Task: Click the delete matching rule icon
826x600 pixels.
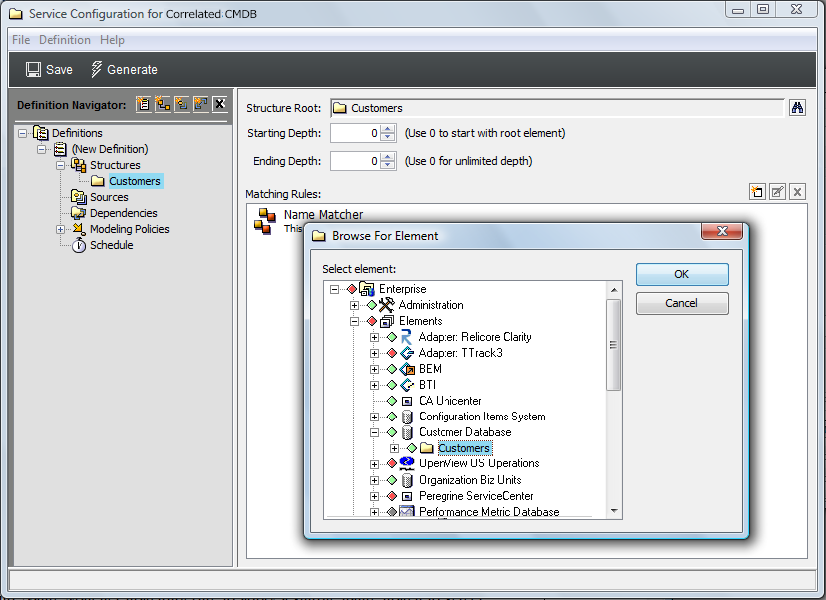Action: pos(797,192)
